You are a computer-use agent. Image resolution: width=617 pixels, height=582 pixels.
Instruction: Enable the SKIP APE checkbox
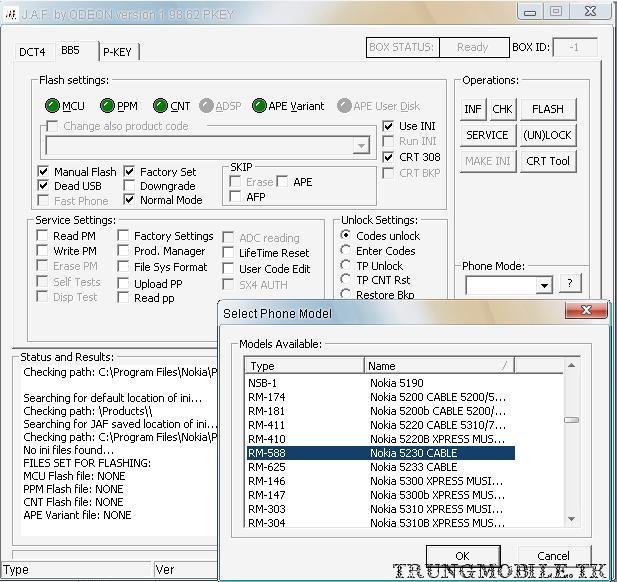tap(282, 182)
